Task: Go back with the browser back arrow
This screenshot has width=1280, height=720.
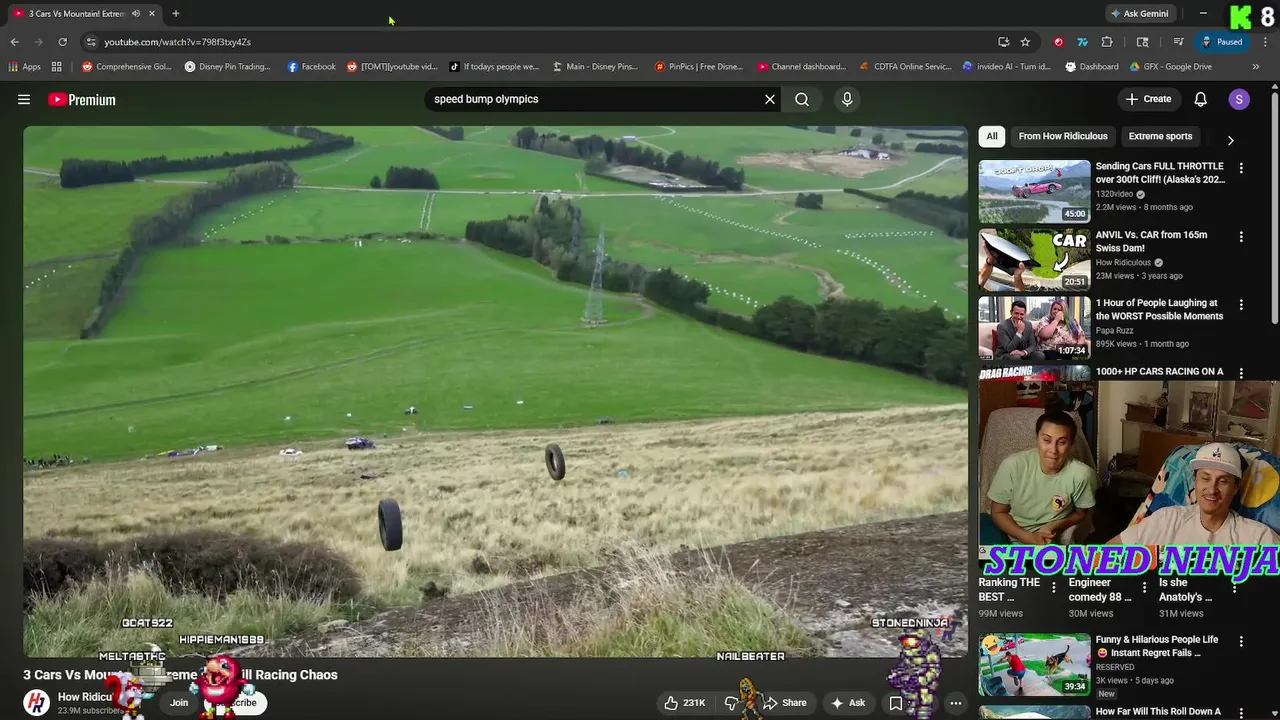Action: click(x=14, y=42)
